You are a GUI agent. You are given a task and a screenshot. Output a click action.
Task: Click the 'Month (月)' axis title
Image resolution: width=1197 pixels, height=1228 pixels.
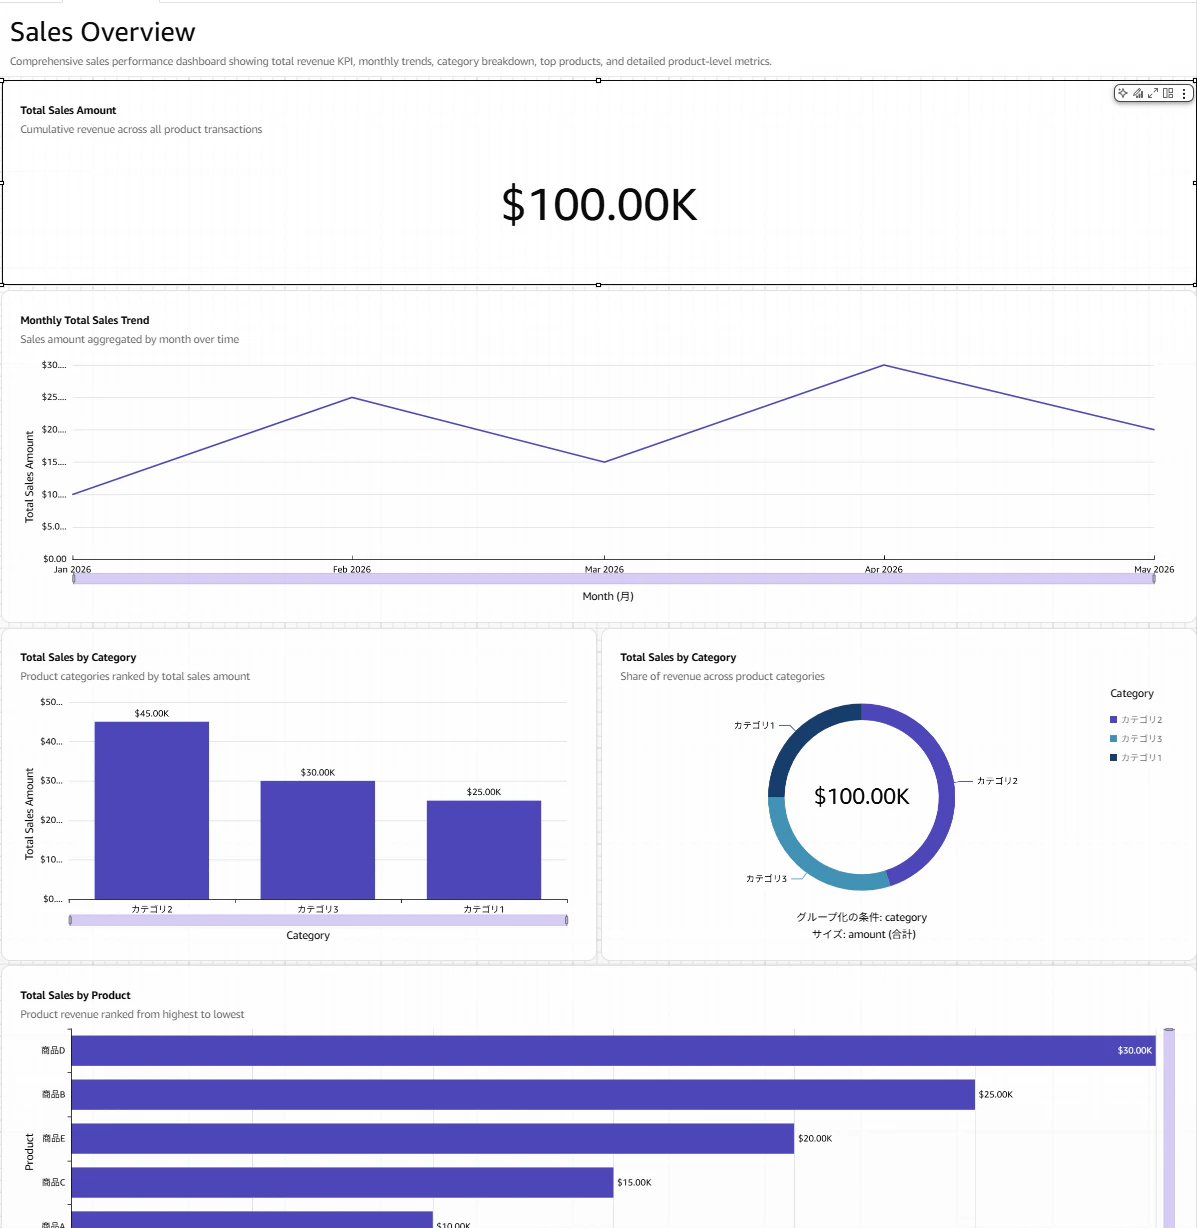608,596
